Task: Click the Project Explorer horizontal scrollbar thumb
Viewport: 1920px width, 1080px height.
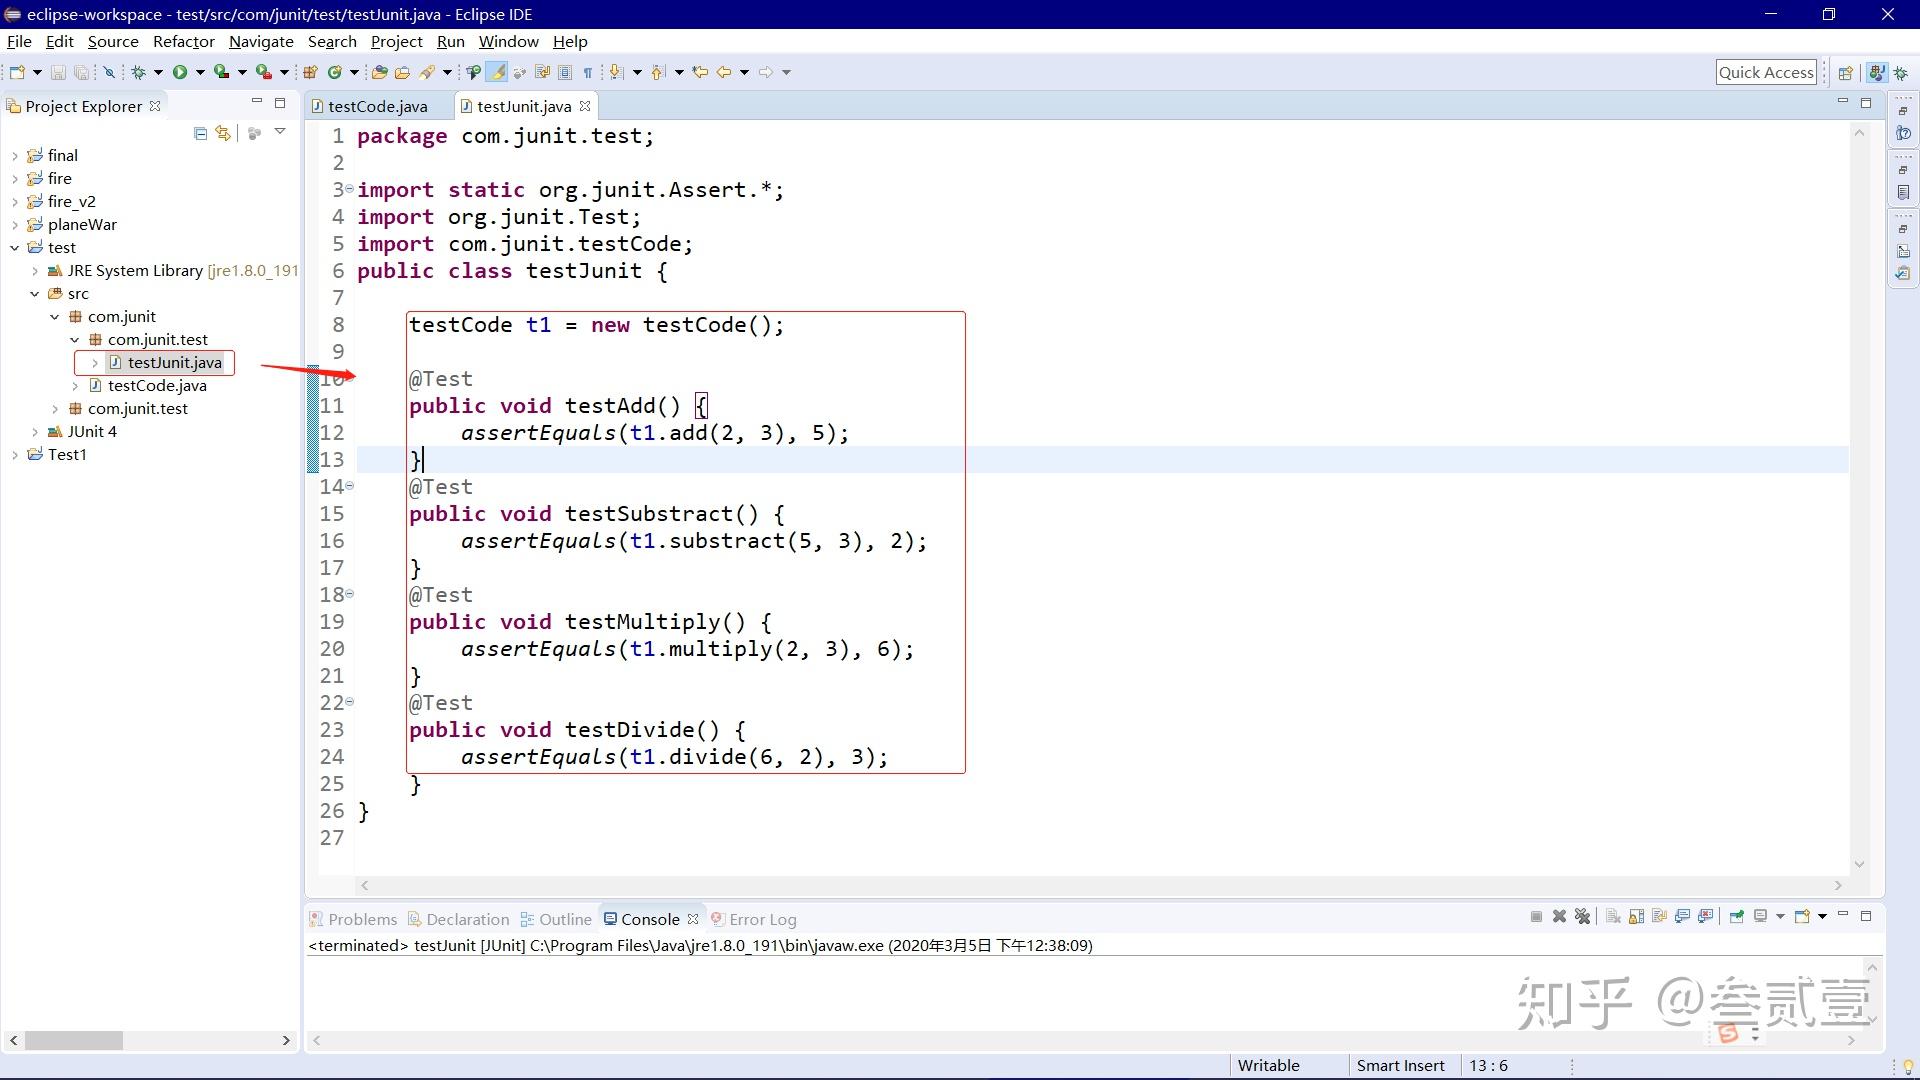Action: tap(74, 1040)
